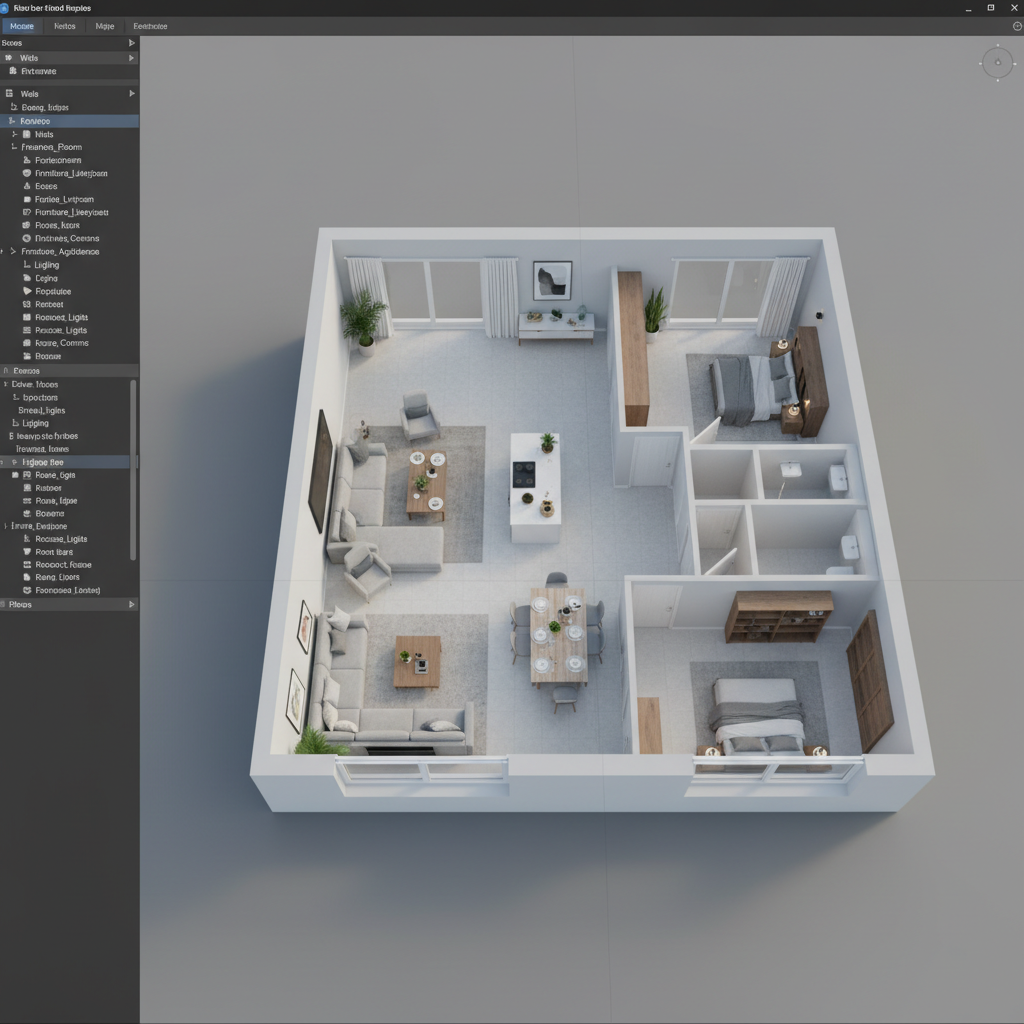Switch to the Mgje tab
1024x1024 pixels.
(104, 26)
